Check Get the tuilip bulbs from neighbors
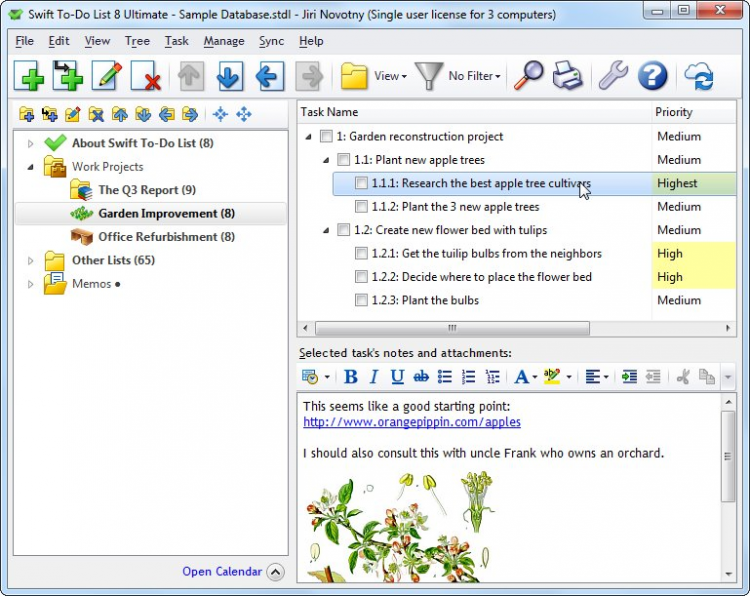This screenshot has width=750, height=596. (361, 254)
